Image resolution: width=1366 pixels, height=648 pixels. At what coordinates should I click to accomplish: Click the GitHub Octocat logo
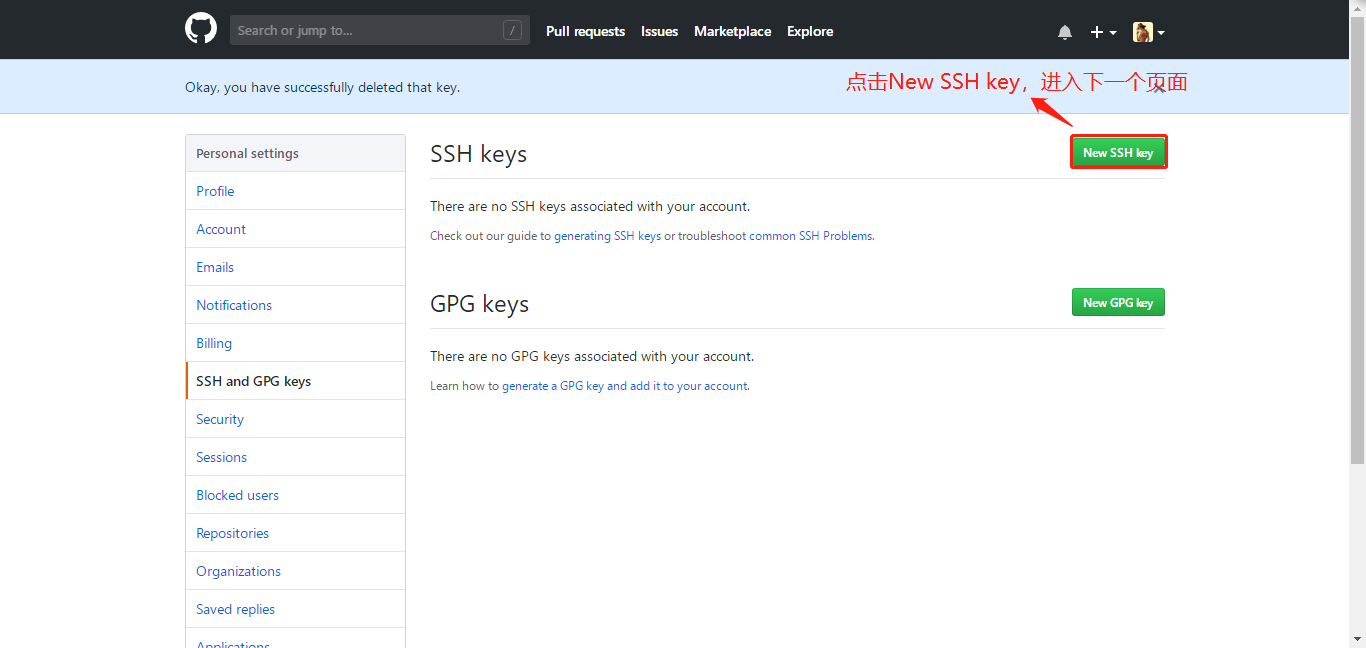(x=200, y=28)
